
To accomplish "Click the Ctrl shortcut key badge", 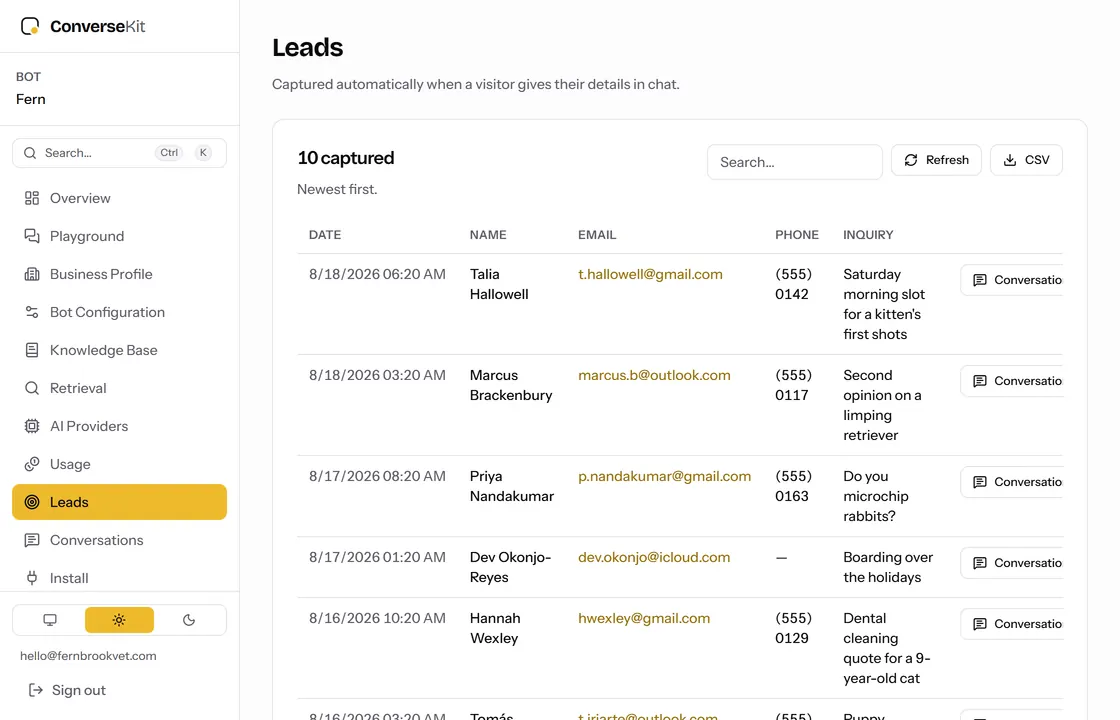I will 169,153.
